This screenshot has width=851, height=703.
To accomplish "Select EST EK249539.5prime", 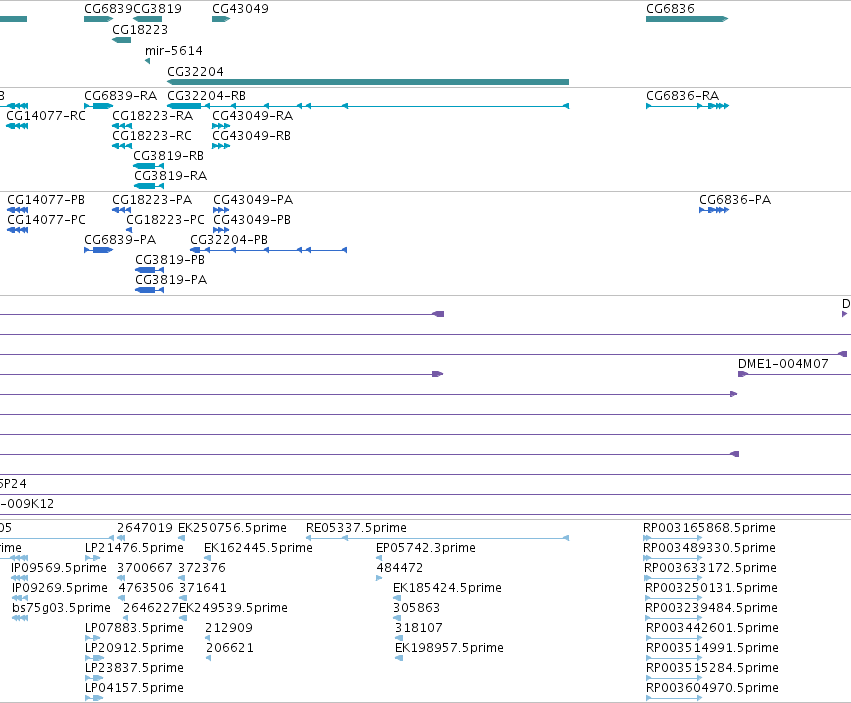I will tap(183, 618).
